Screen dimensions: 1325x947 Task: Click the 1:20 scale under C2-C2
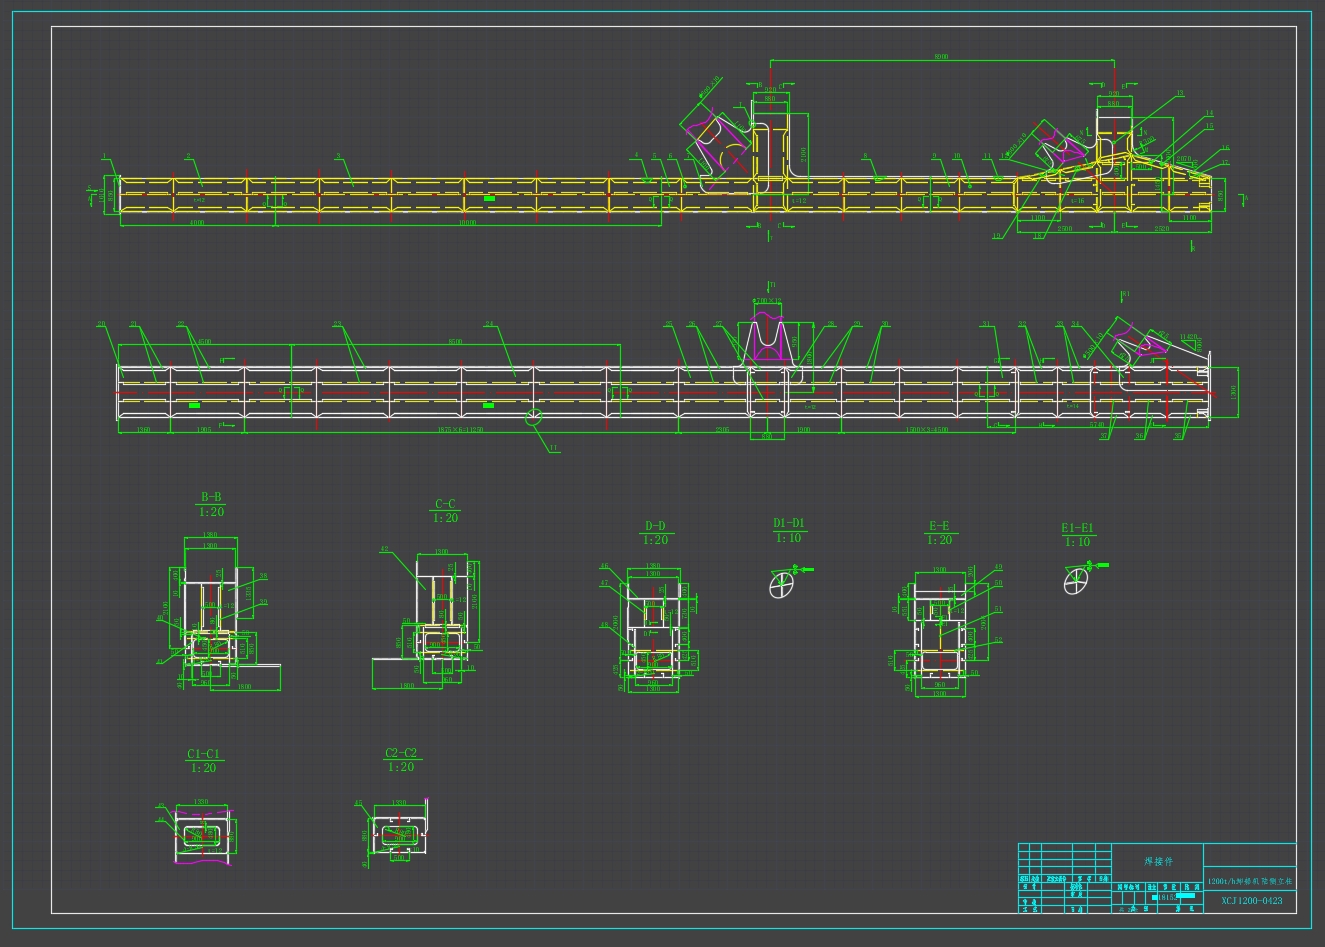[x=400, y=767]
